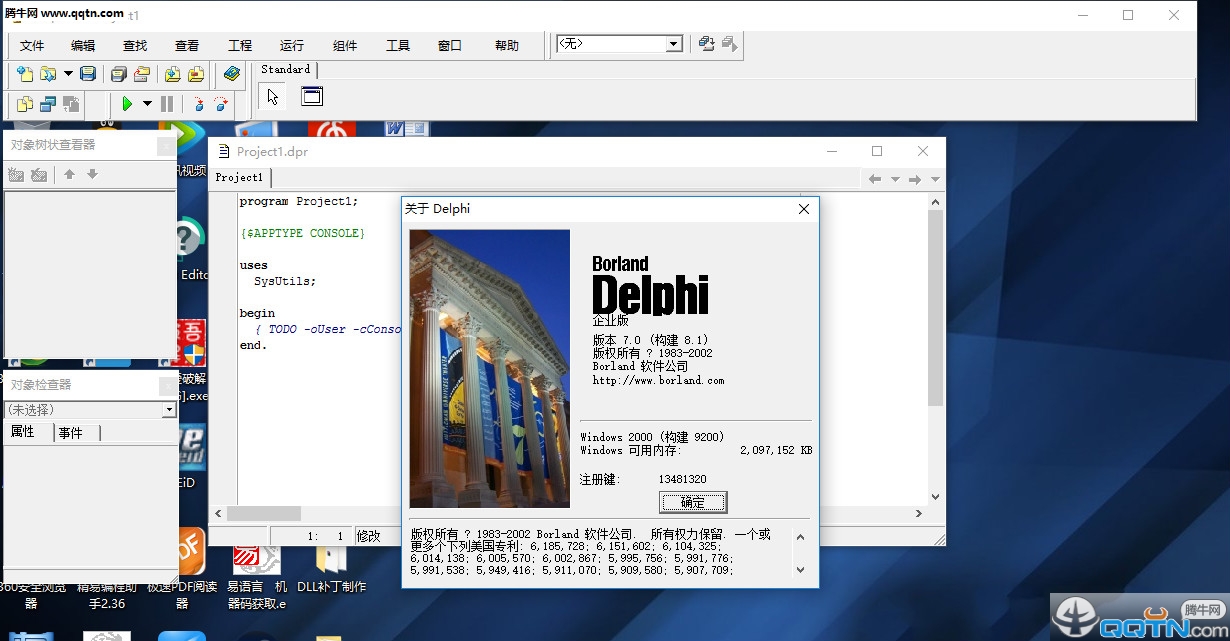
Task: Expand the Run button dropdown arrow
Action: click(147, 104)
